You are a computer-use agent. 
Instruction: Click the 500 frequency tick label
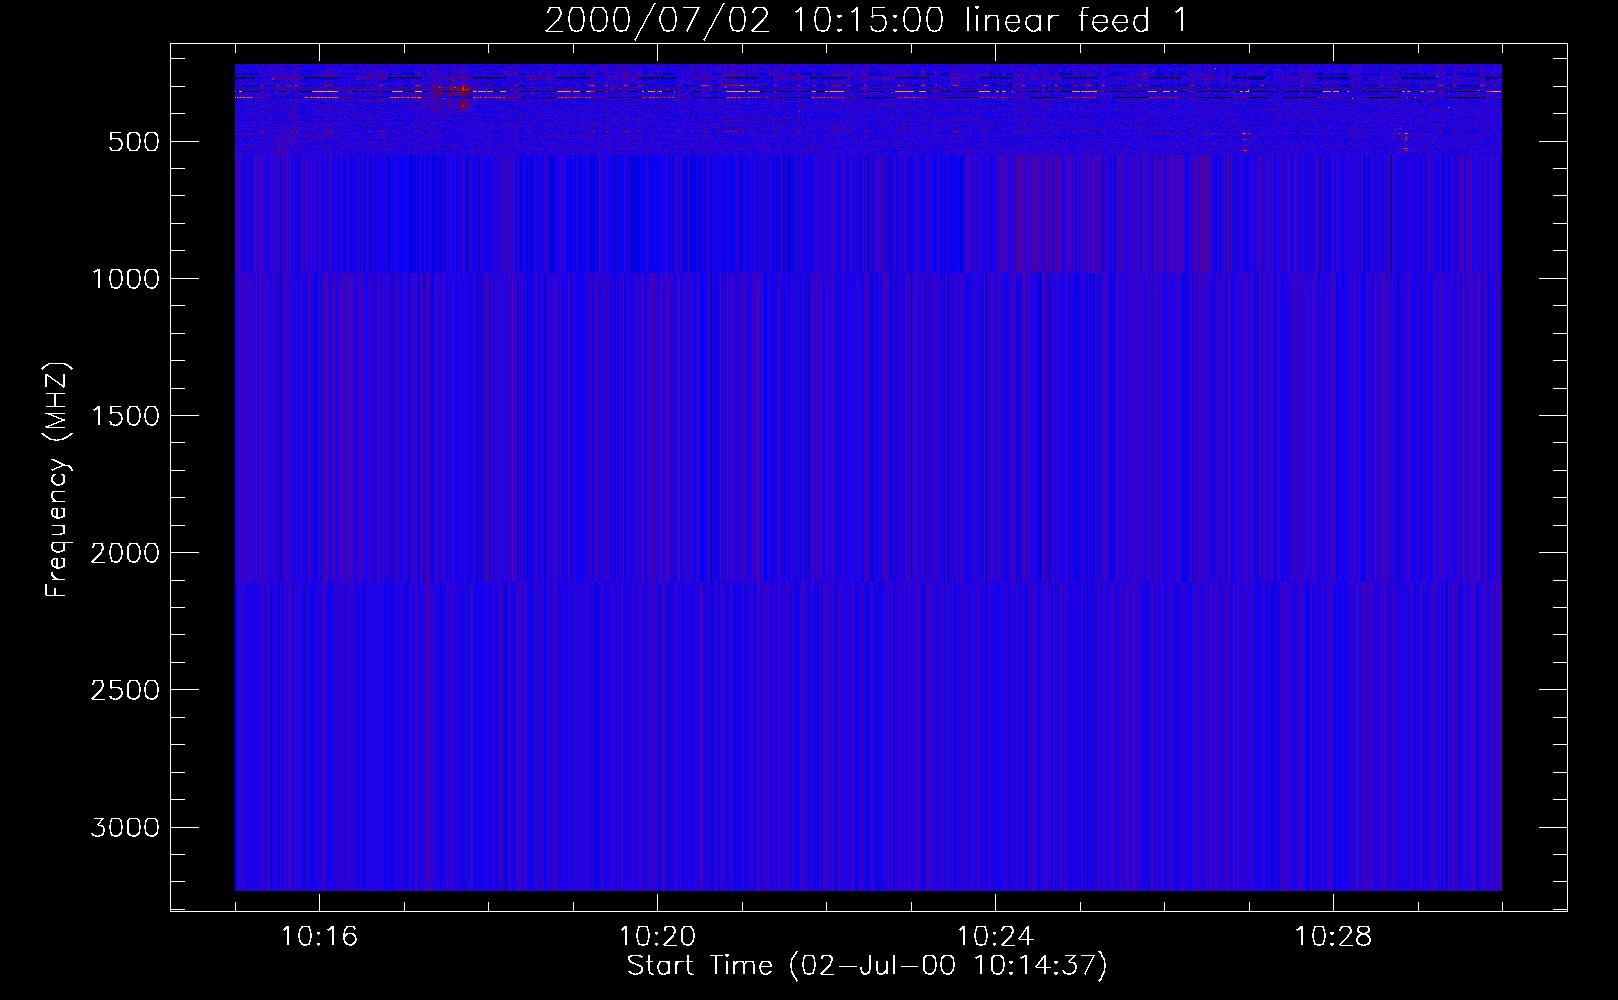click(135, 142)
